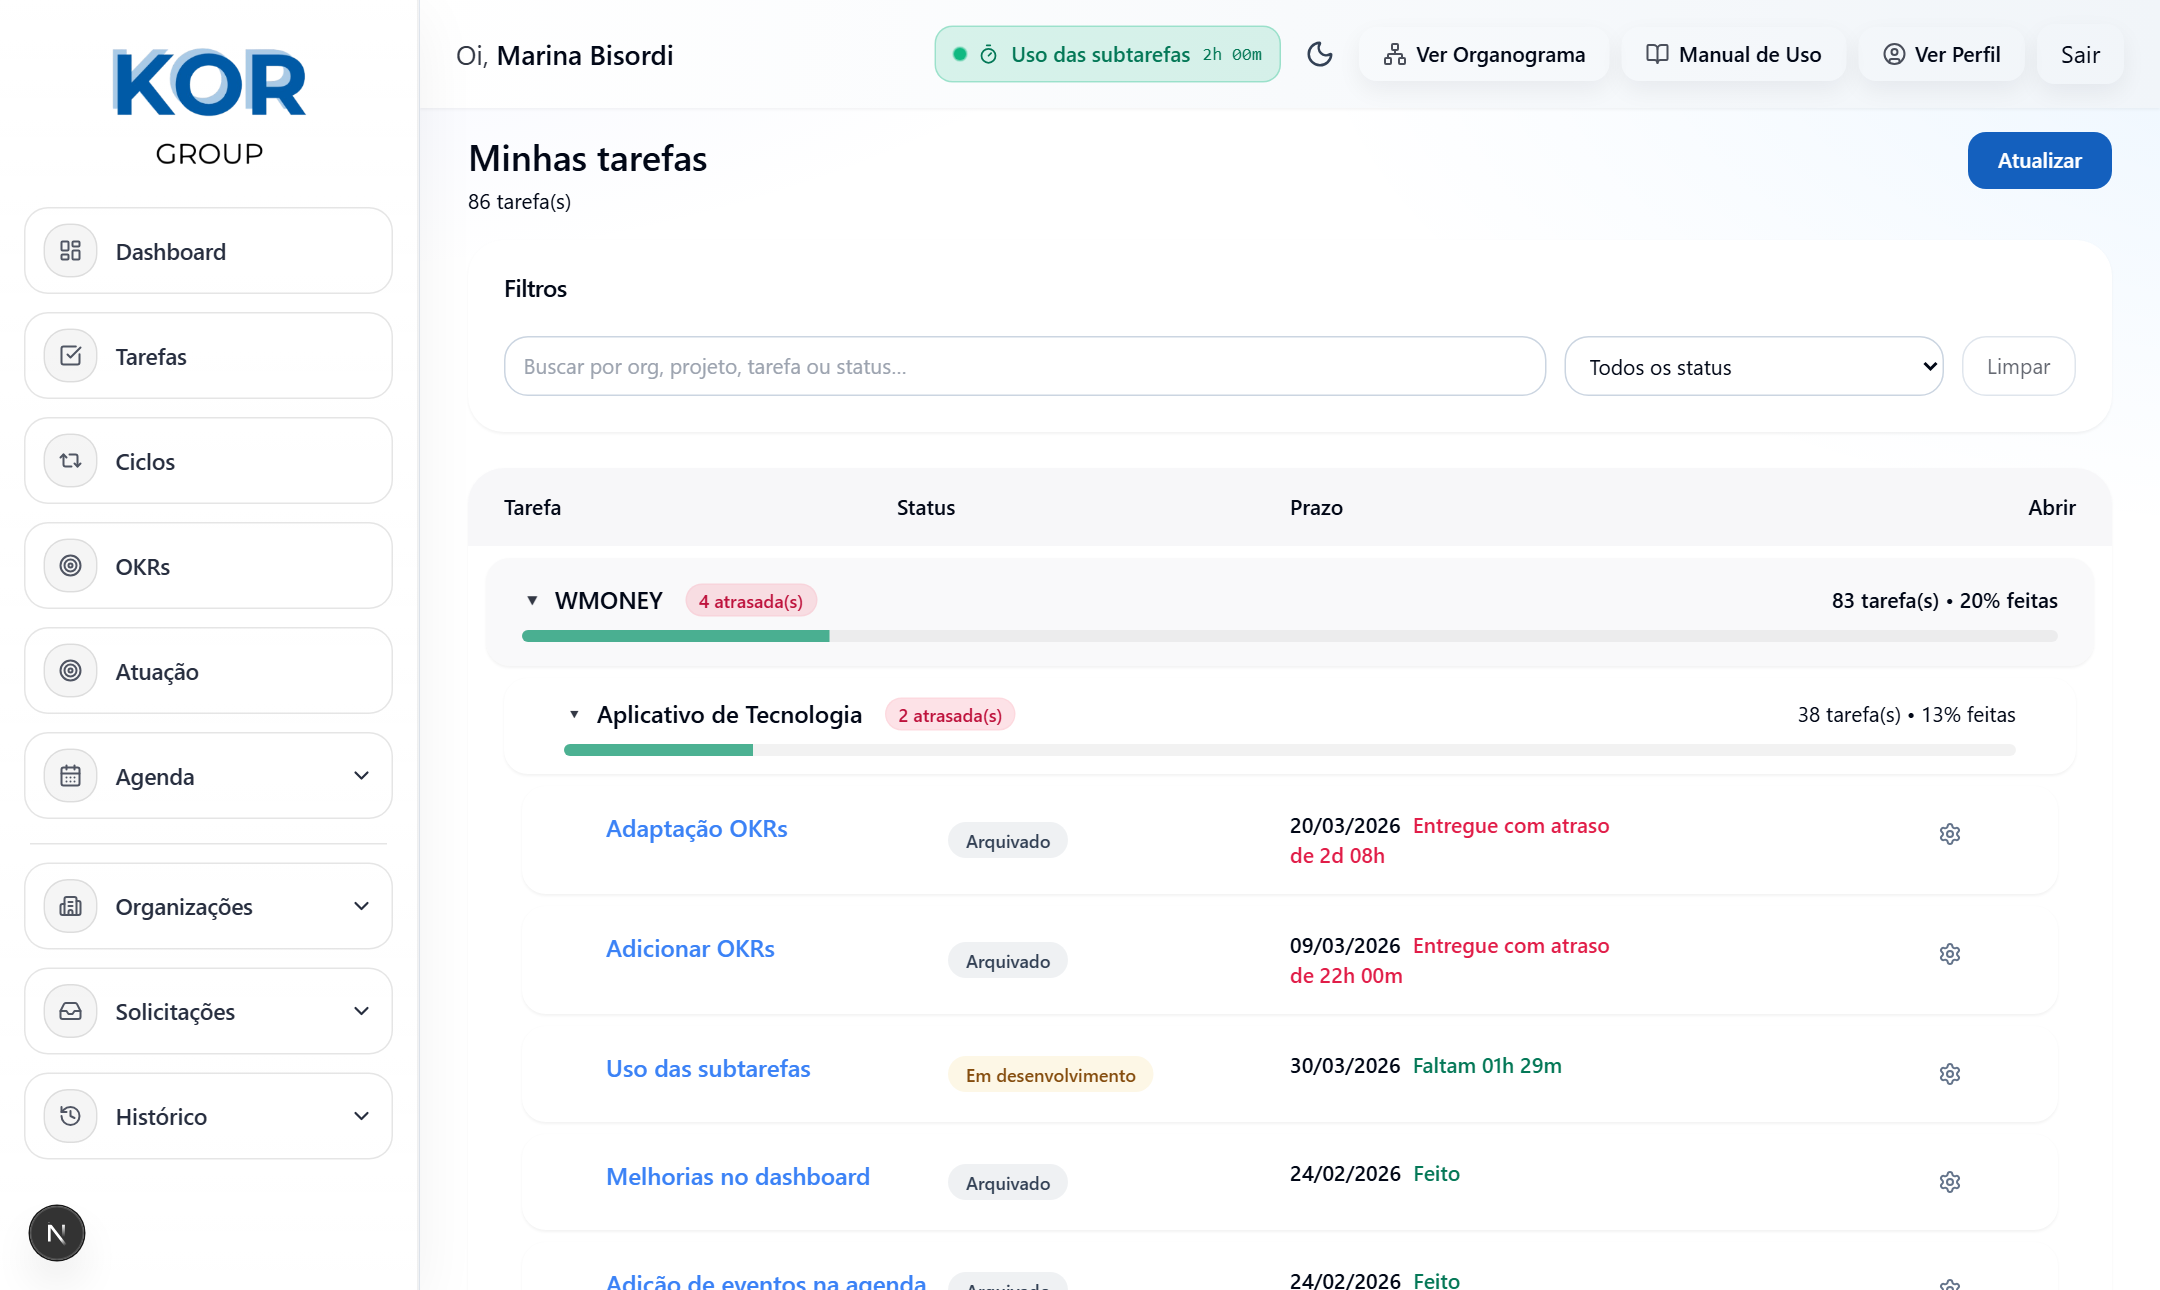Focus the Buscar por org search field
The image size is (2160, 1290).
click(x=1024, y=367)
